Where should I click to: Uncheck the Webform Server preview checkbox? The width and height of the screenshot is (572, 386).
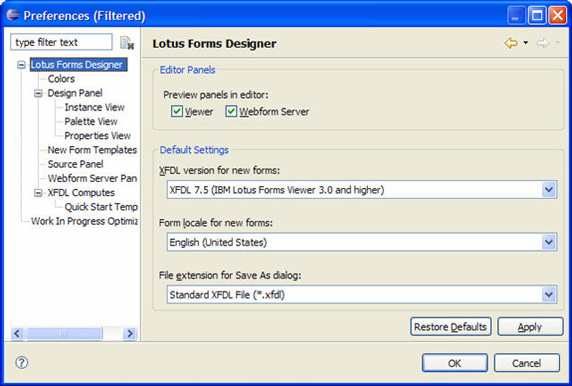[x=231, y=111]
